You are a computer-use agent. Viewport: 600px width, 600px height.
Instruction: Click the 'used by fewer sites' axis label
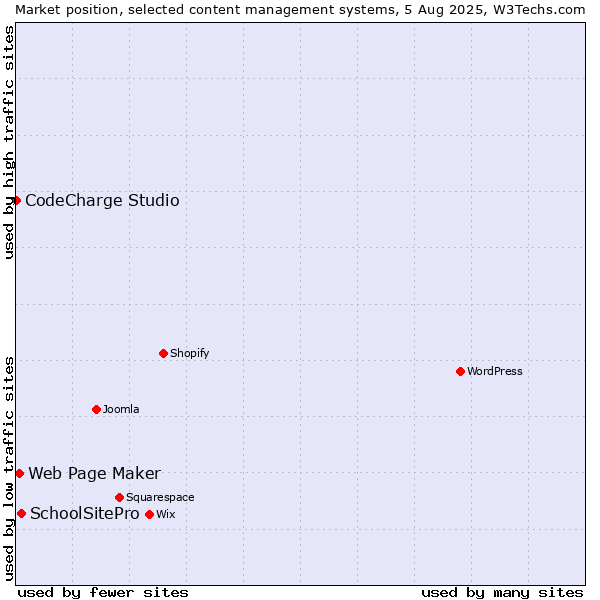tap(103, 593)
